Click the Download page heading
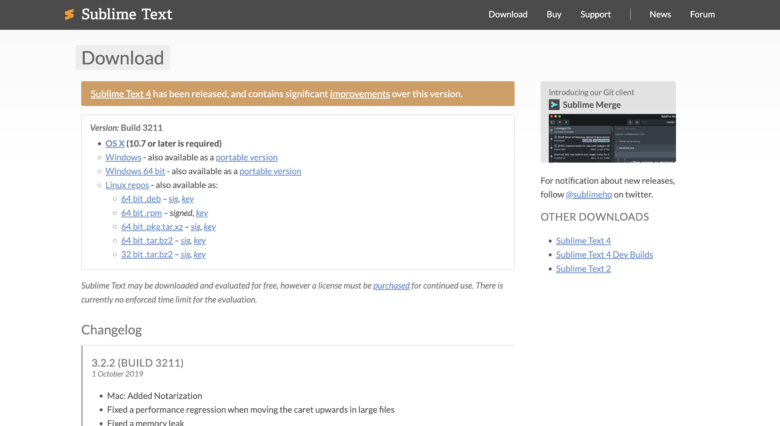 coord(122,58)
